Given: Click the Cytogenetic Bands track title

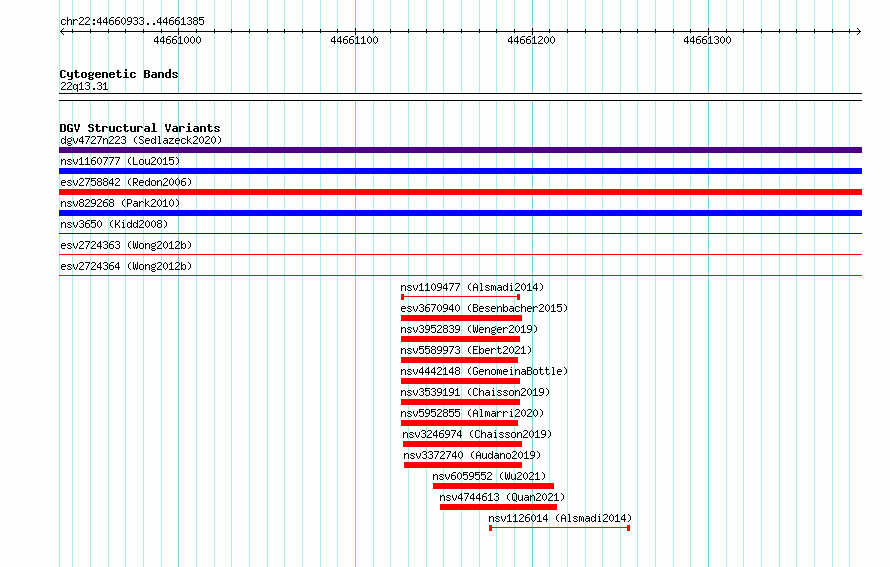Looking at the screenshot, I should [119, 74].
